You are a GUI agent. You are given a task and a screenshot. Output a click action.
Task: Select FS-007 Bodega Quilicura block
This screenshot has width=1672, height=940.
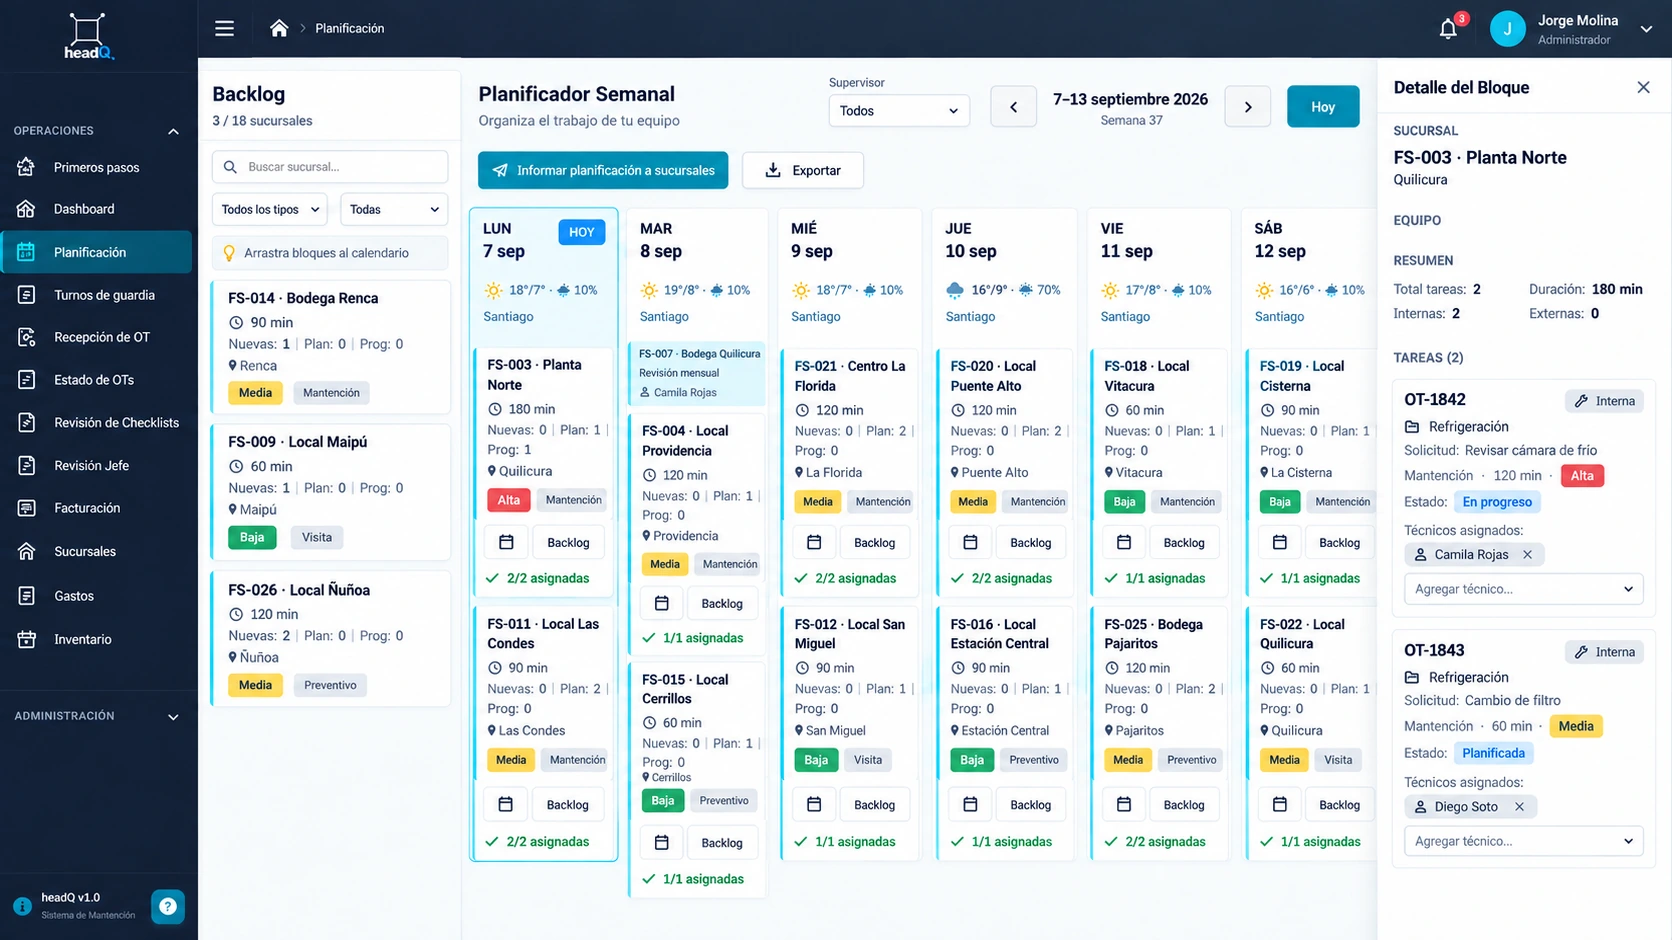[697, 373]
